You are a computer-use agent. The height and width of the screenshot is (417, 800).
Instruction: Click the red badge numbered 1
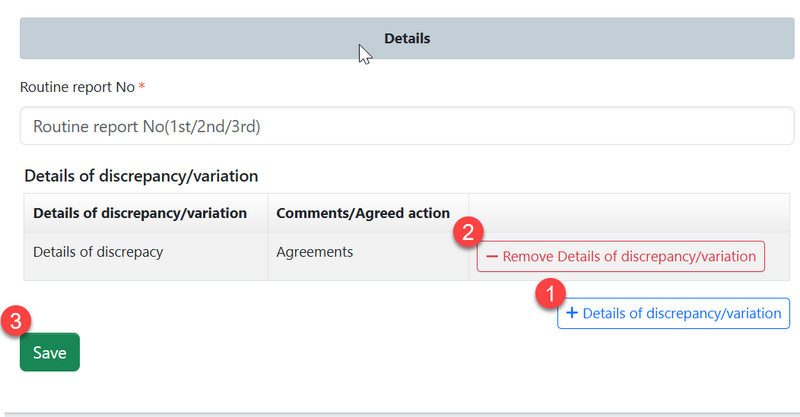[550, 292]
